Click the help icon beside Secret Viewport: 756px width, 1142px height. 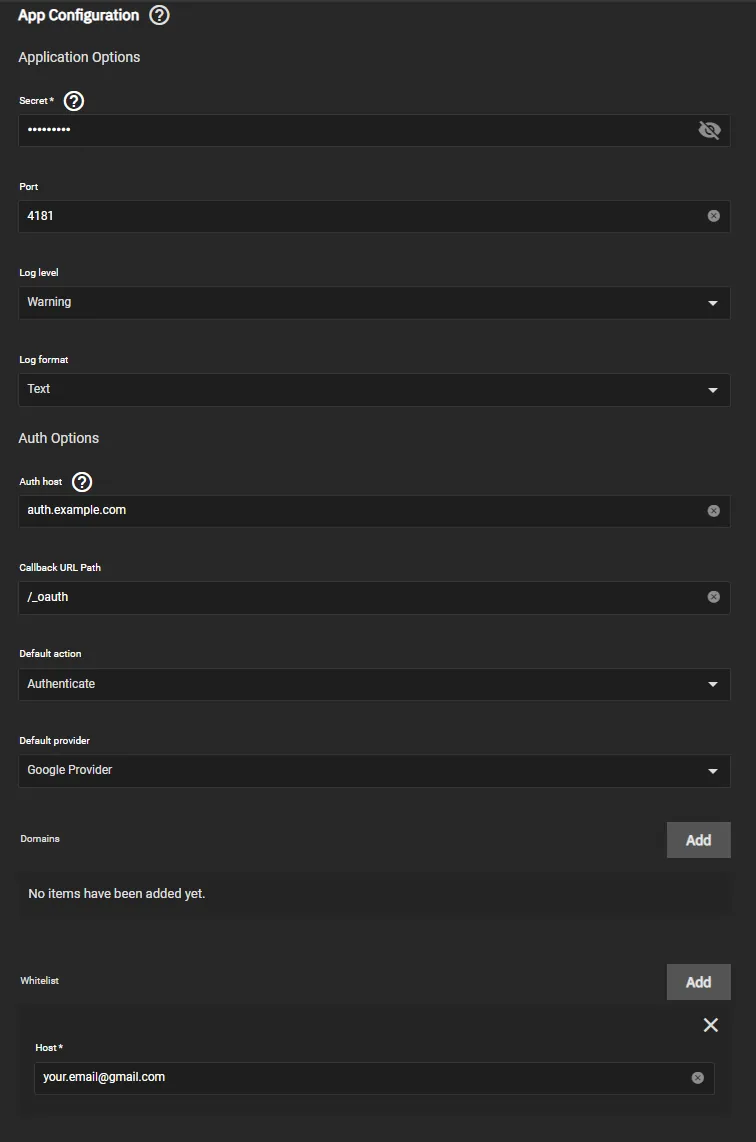pos(73,100)
